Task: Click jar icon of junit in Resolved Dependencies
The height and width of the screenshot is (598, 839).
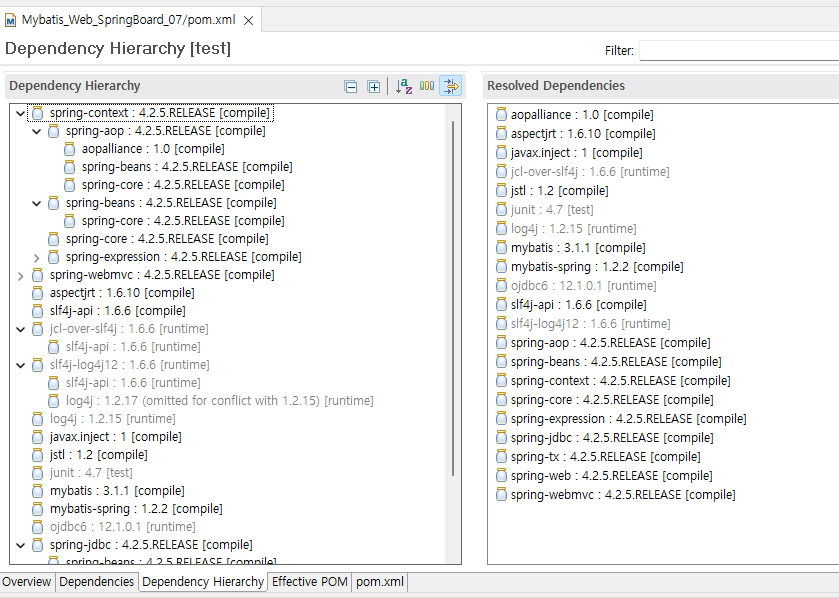Action: click(x=501, y=210)
